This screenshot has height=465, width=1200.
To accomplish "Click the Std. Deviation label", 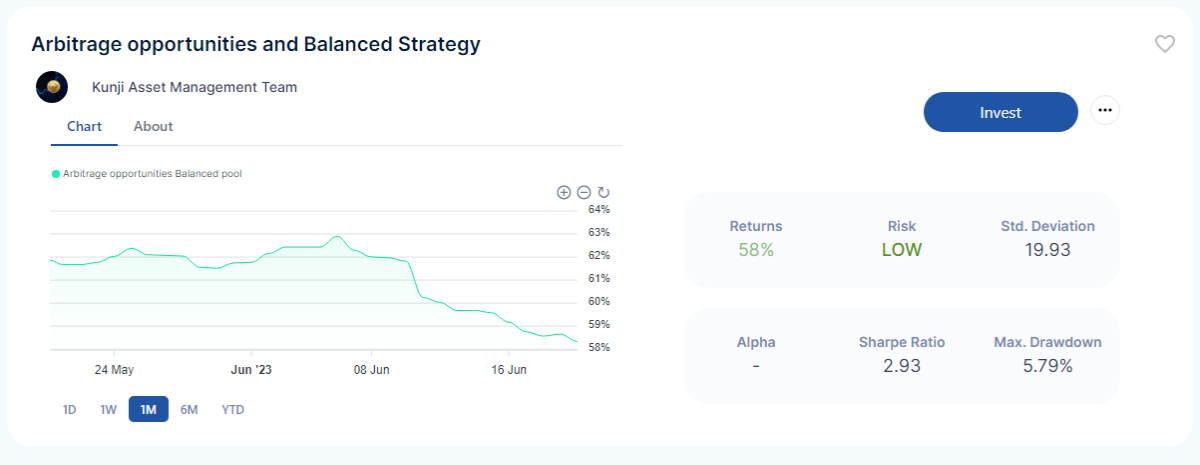I will [x=1048, y=226].
